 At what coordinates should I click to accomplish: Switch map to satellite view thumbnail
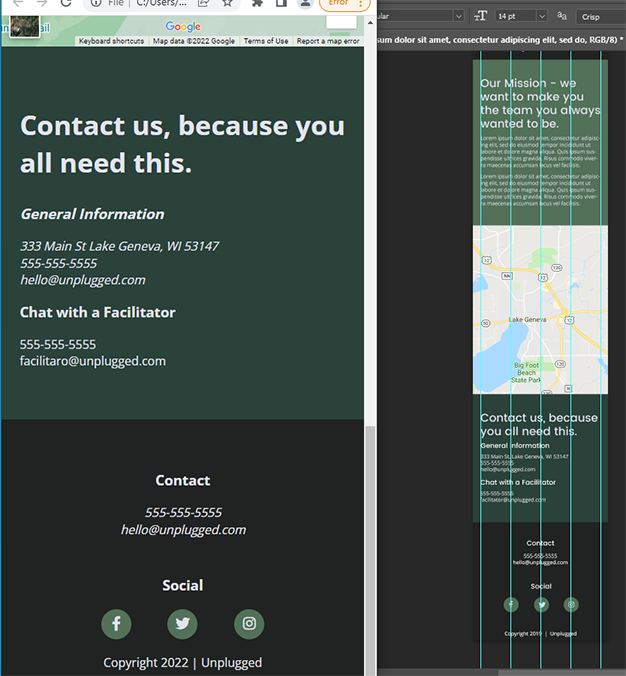24,27
